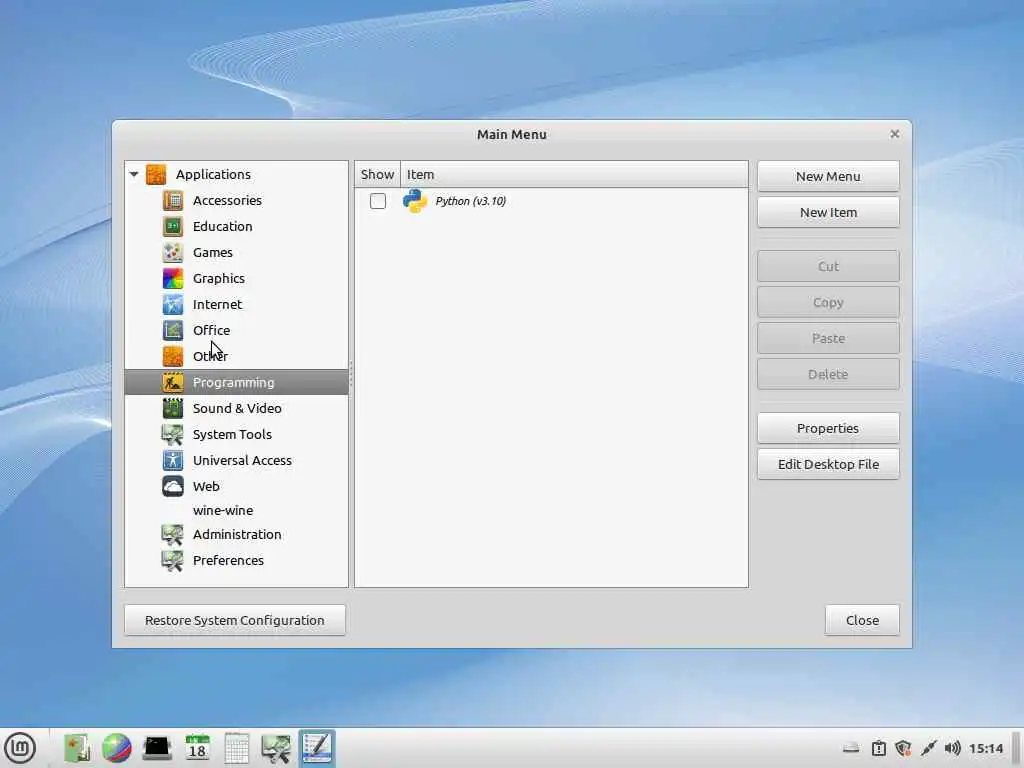
Task: Click the Python logo icon
Action: click(415, 201)
